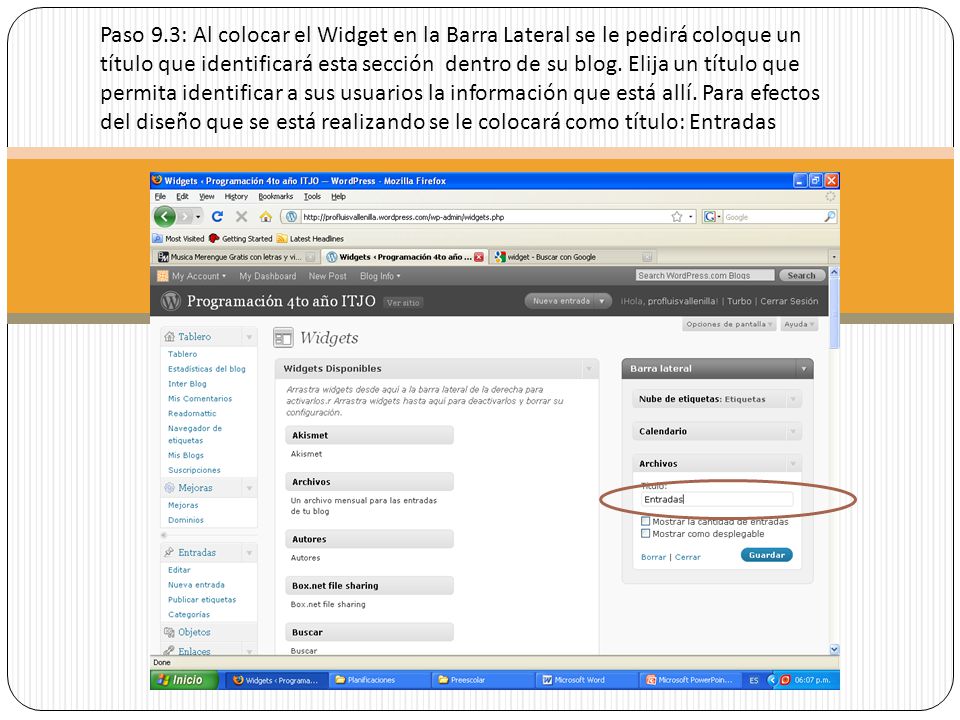Image resolution: width=960 pixels, height=720 pixels.
Task: Click the Entradas pin icon
Action: 169,552
